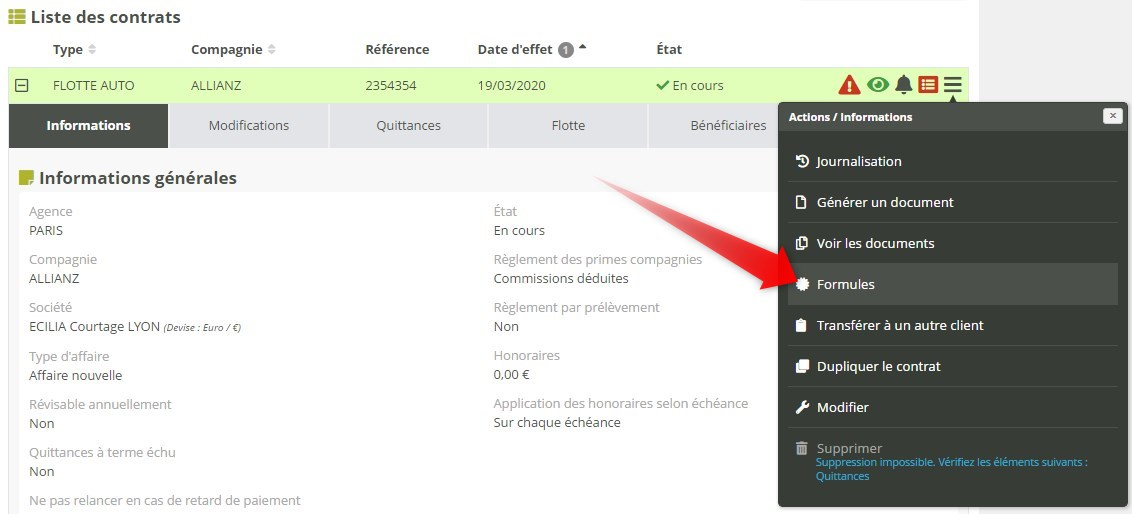This screenshot has height=514, width=1132.
Task: Select Voir les documents
Action: point(875,243)
